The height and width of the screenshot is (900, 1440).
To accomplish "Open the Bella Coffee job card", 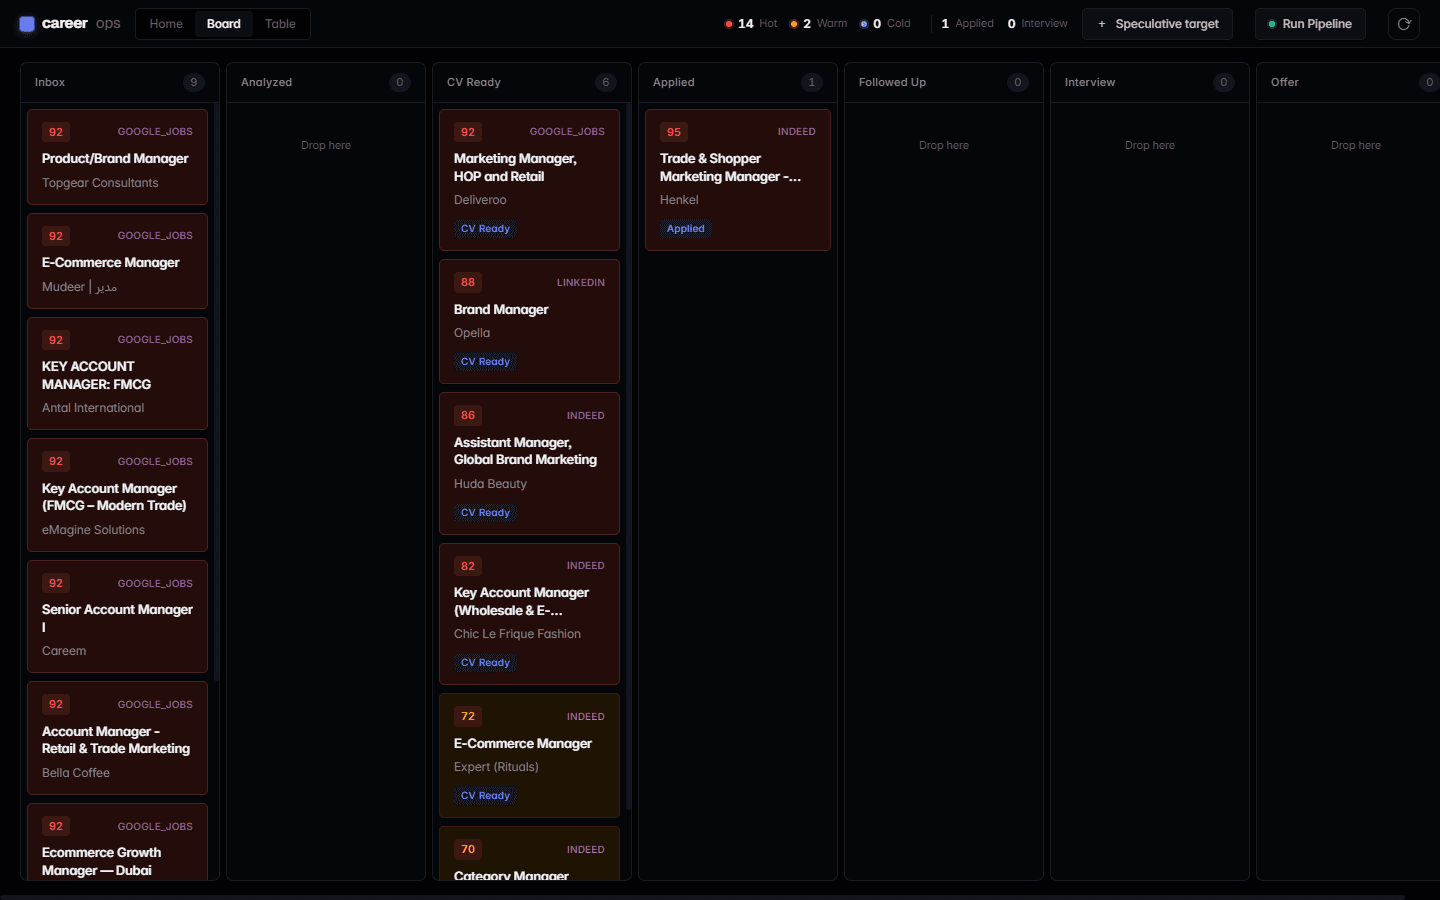I will click(117, 738).
